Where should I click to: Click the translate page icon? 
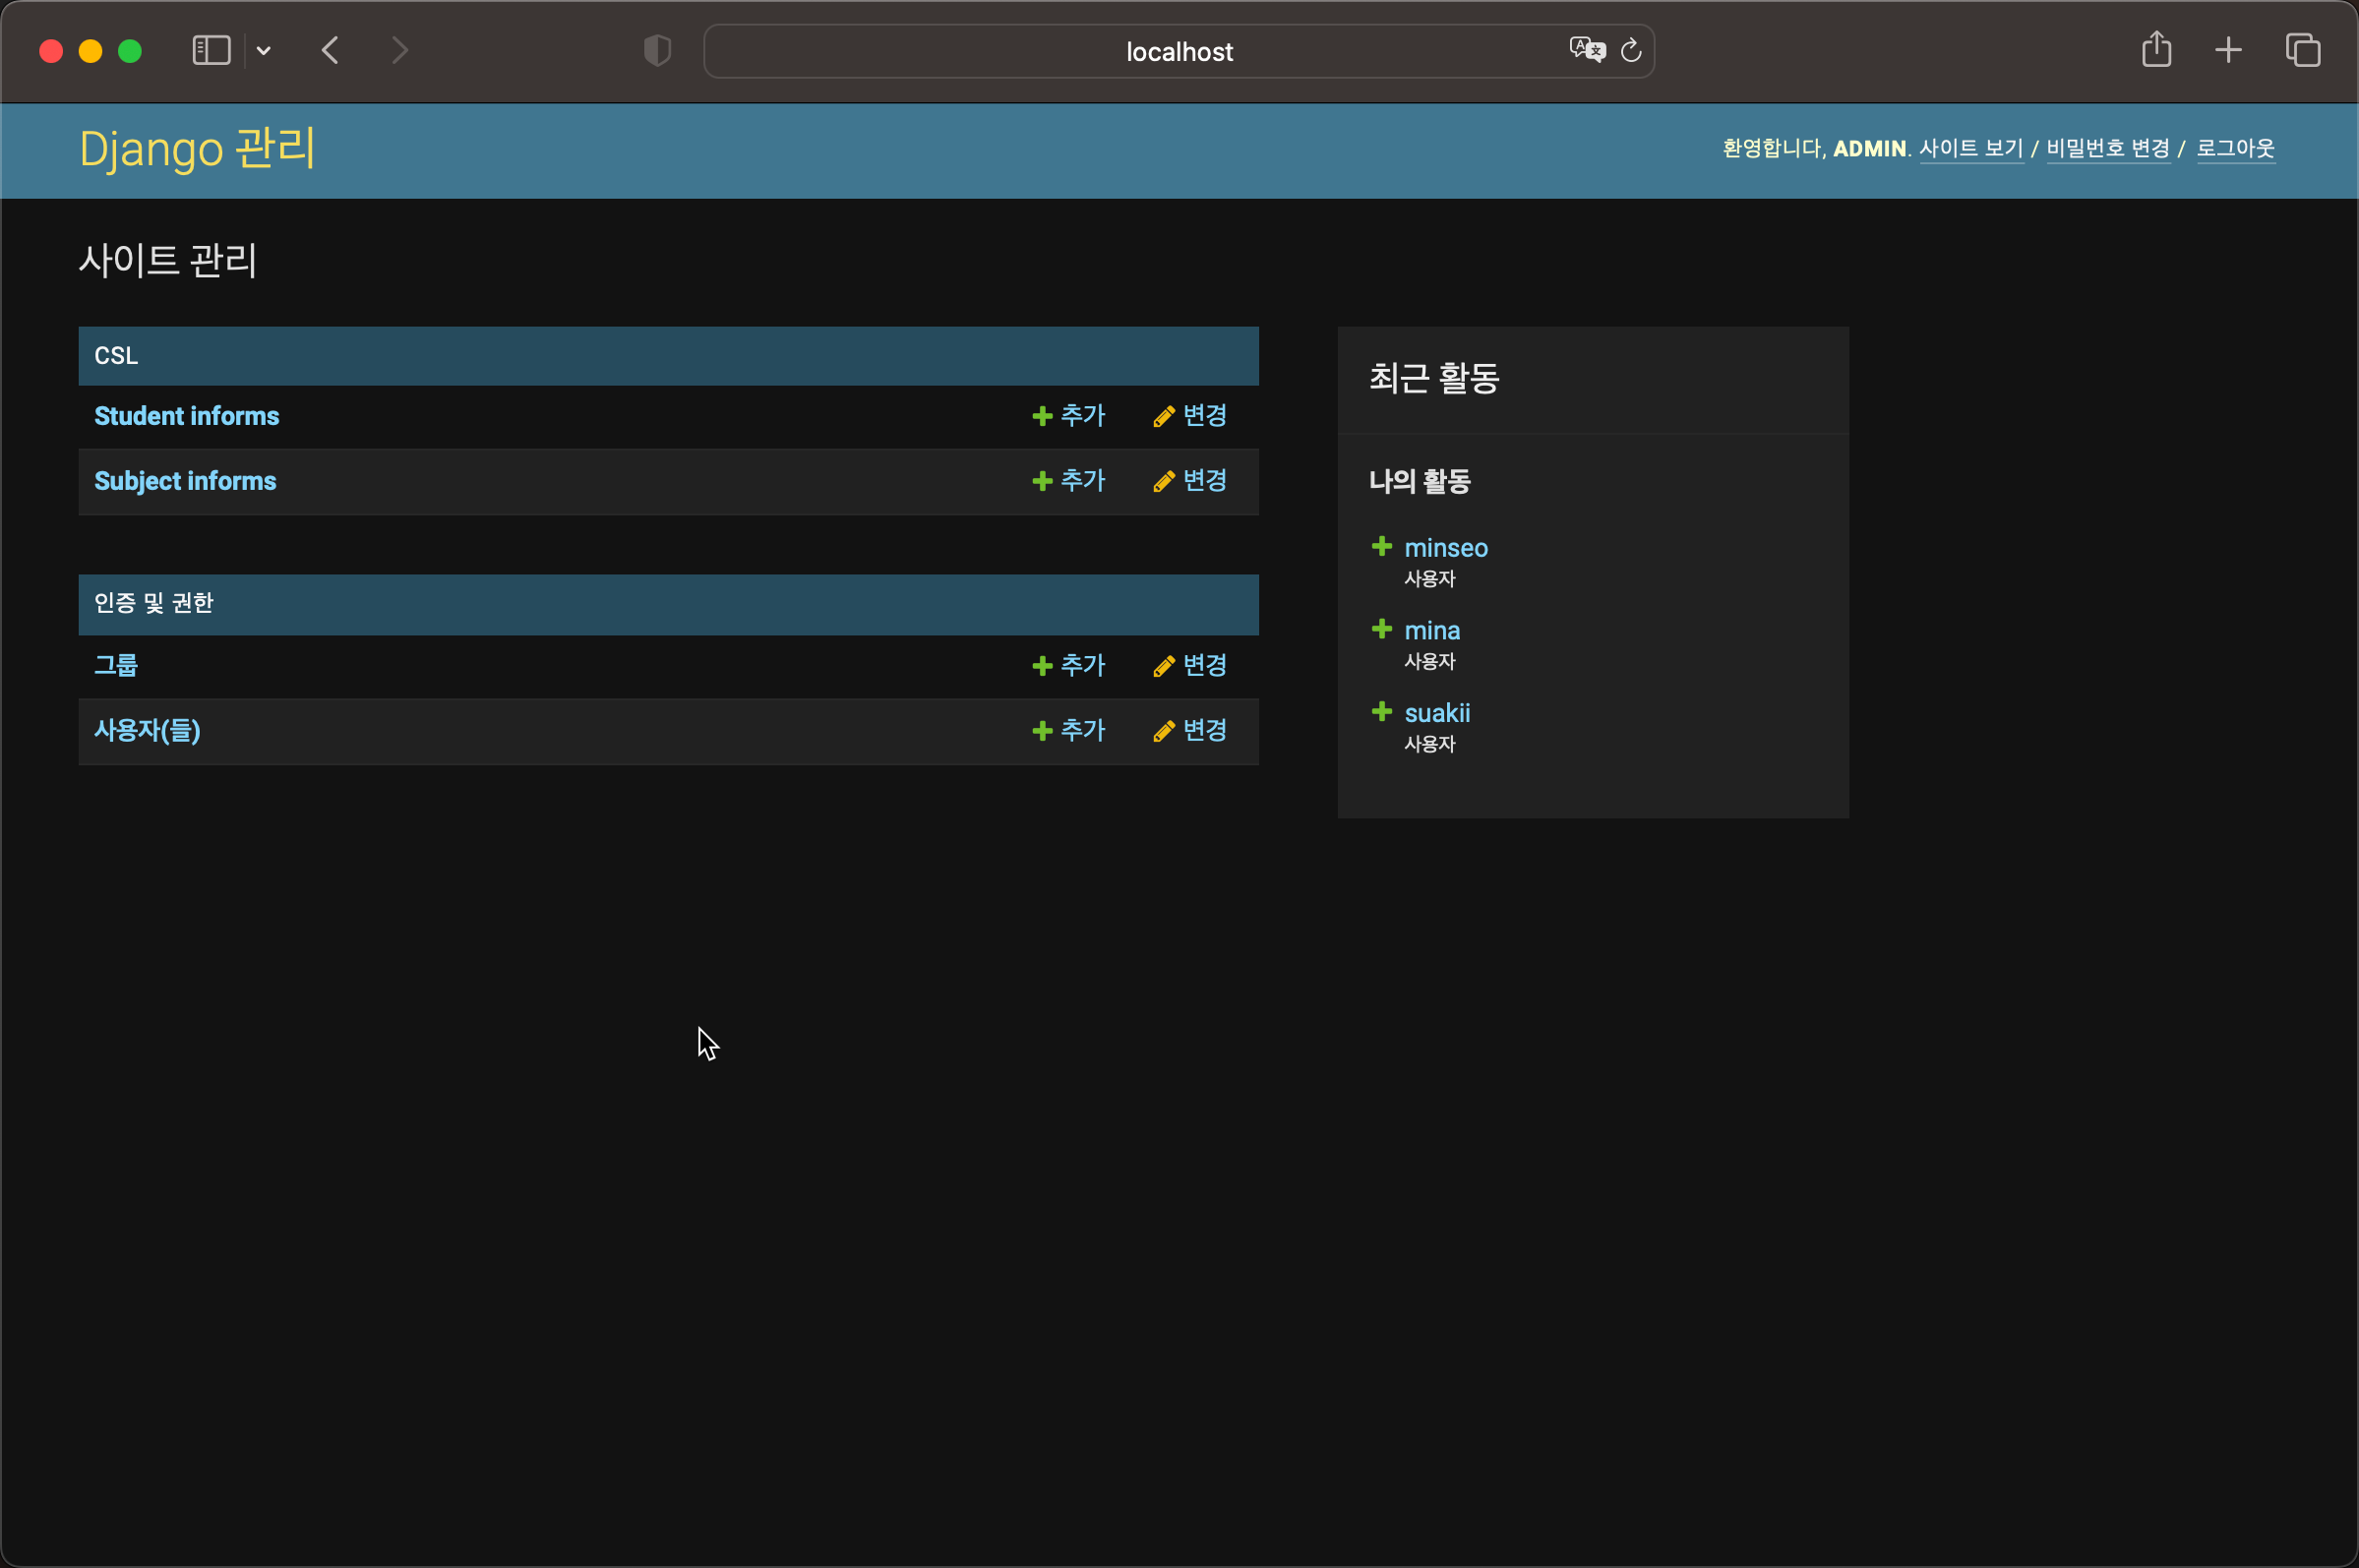pyautogui.click(x=1586, y=49)
